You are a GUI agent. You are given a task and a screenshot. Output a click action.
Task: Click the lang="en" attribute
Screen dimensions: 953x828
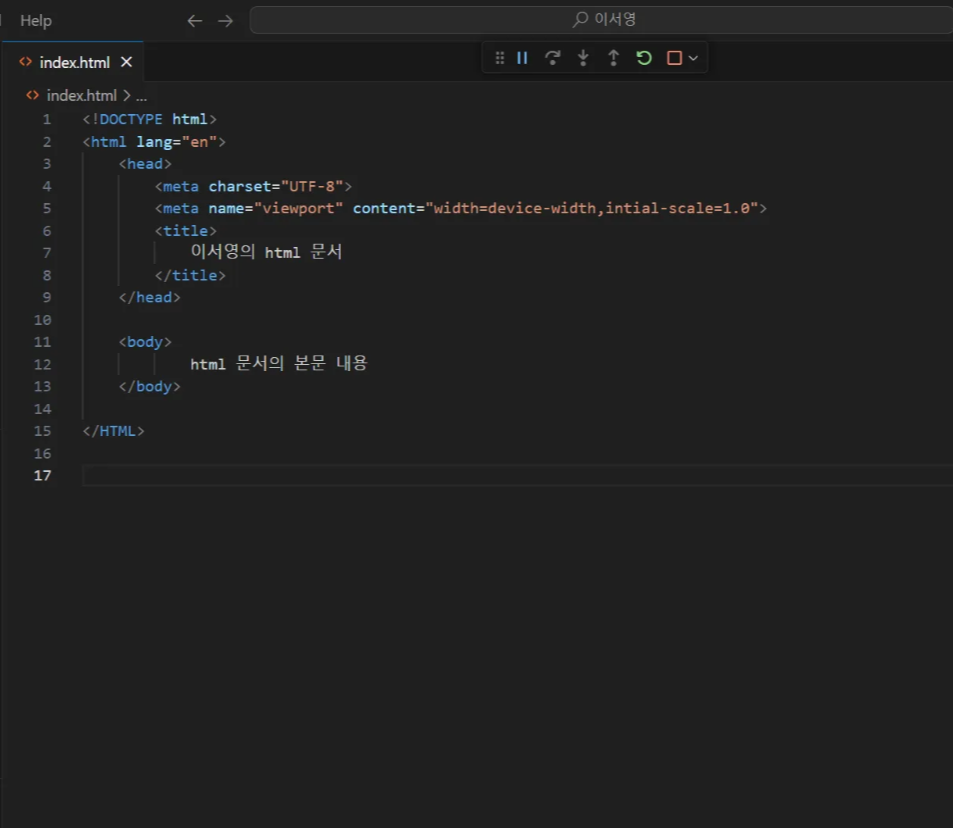pos(177,142)
